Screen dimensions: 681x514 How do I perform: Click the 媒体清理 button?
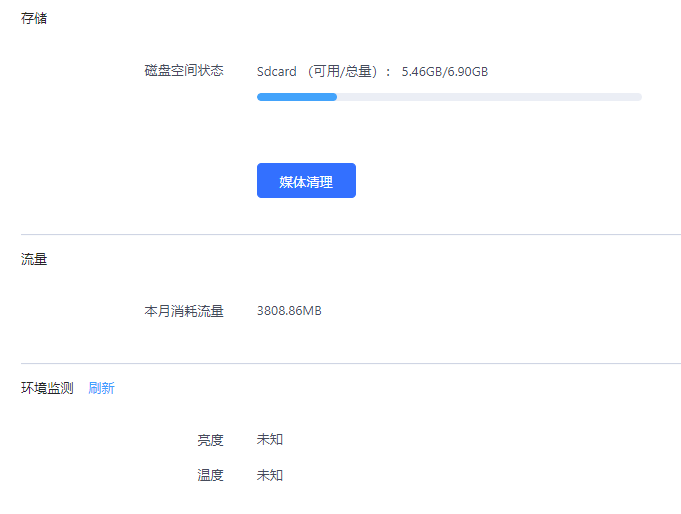tap(306, 180)
